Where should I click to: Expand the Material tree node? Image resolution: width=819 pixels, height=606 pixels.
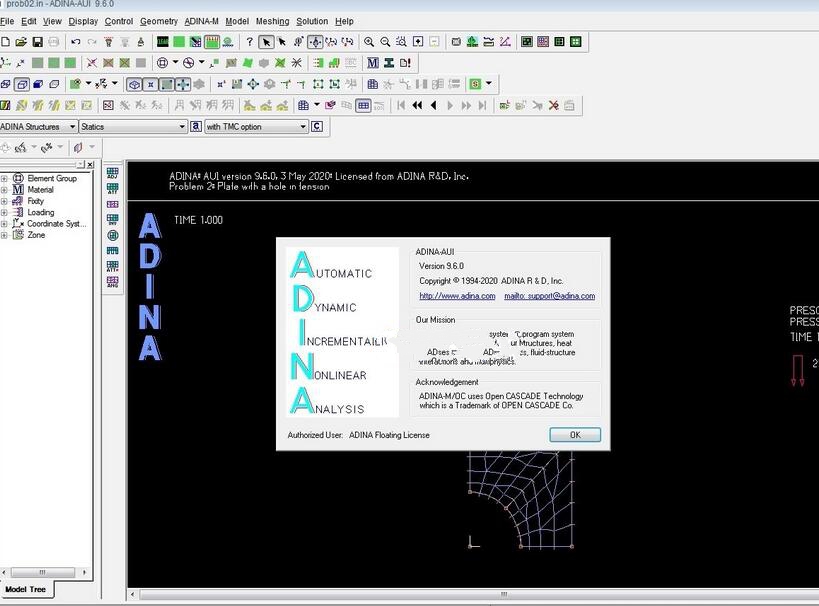point(4,190)
